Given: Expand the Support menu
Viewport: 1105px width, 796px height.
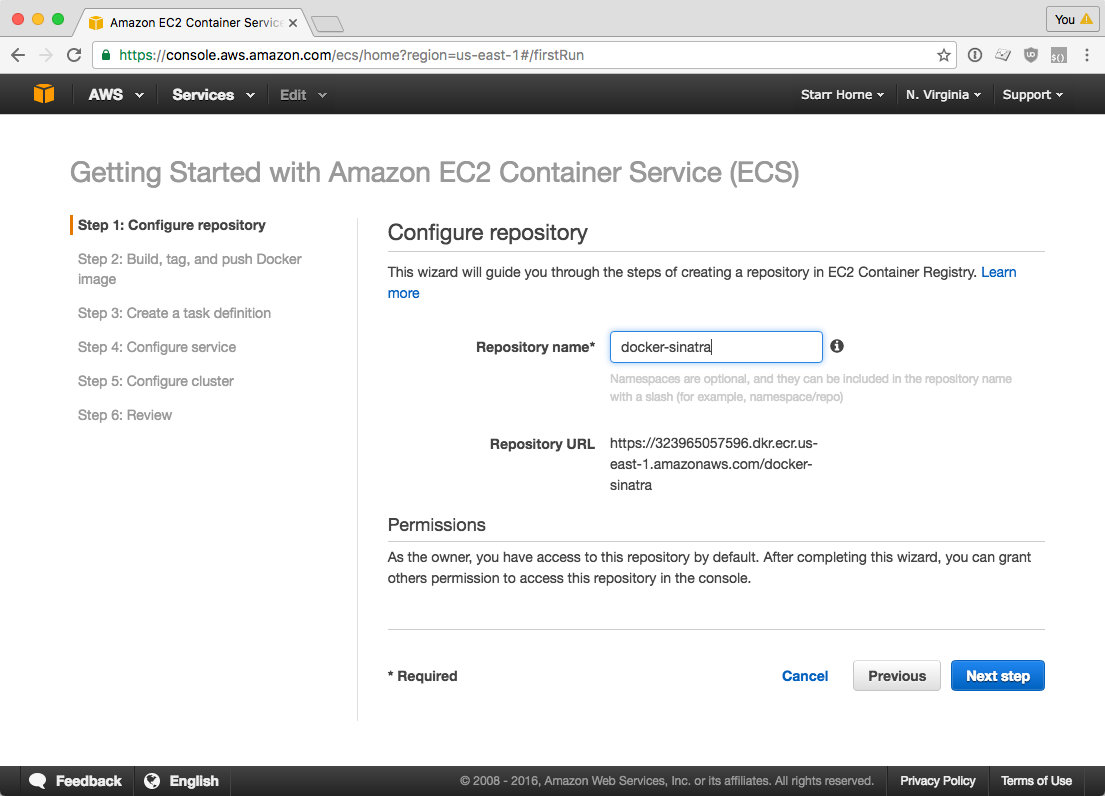Looking at the screenshot, I should tap(1031, 94).
